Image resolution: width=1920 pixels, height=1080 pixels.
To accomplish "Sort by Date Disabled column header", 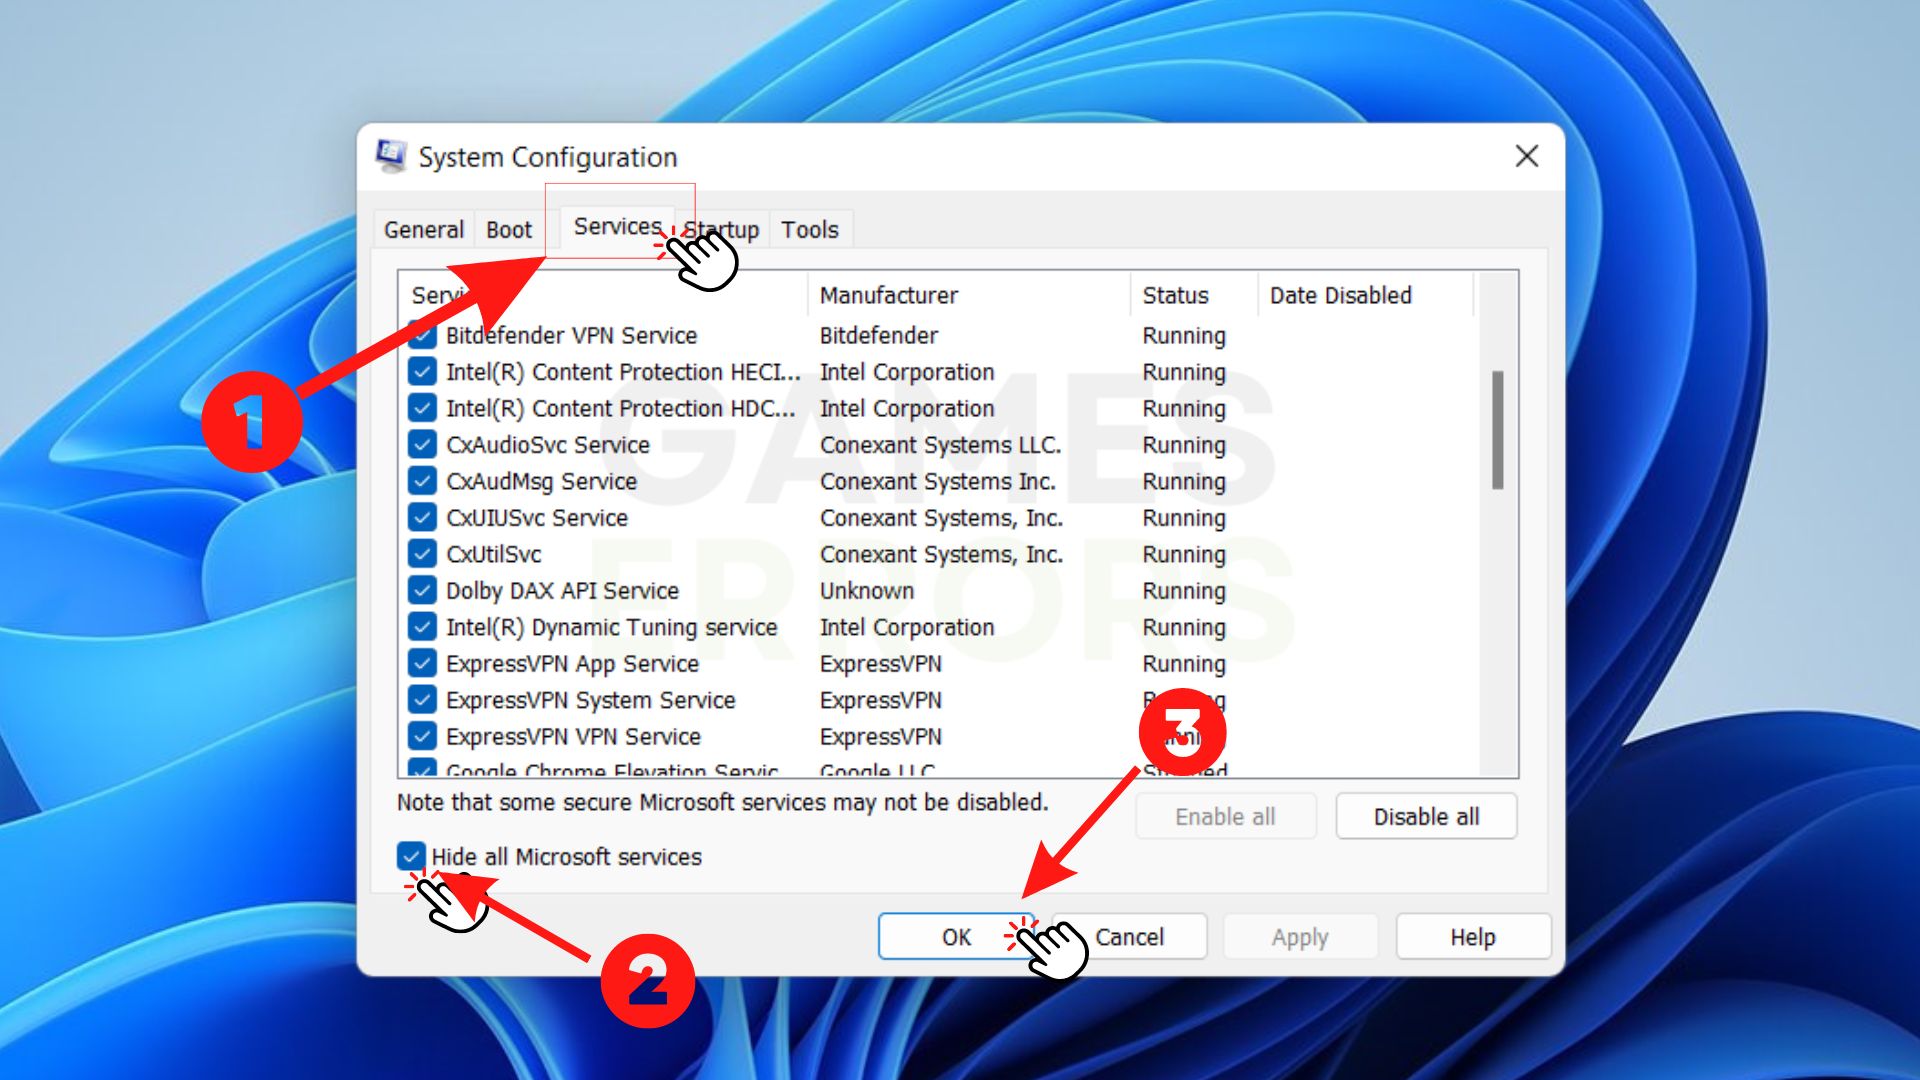I will pyautogui.click(x=1365, y=295).
